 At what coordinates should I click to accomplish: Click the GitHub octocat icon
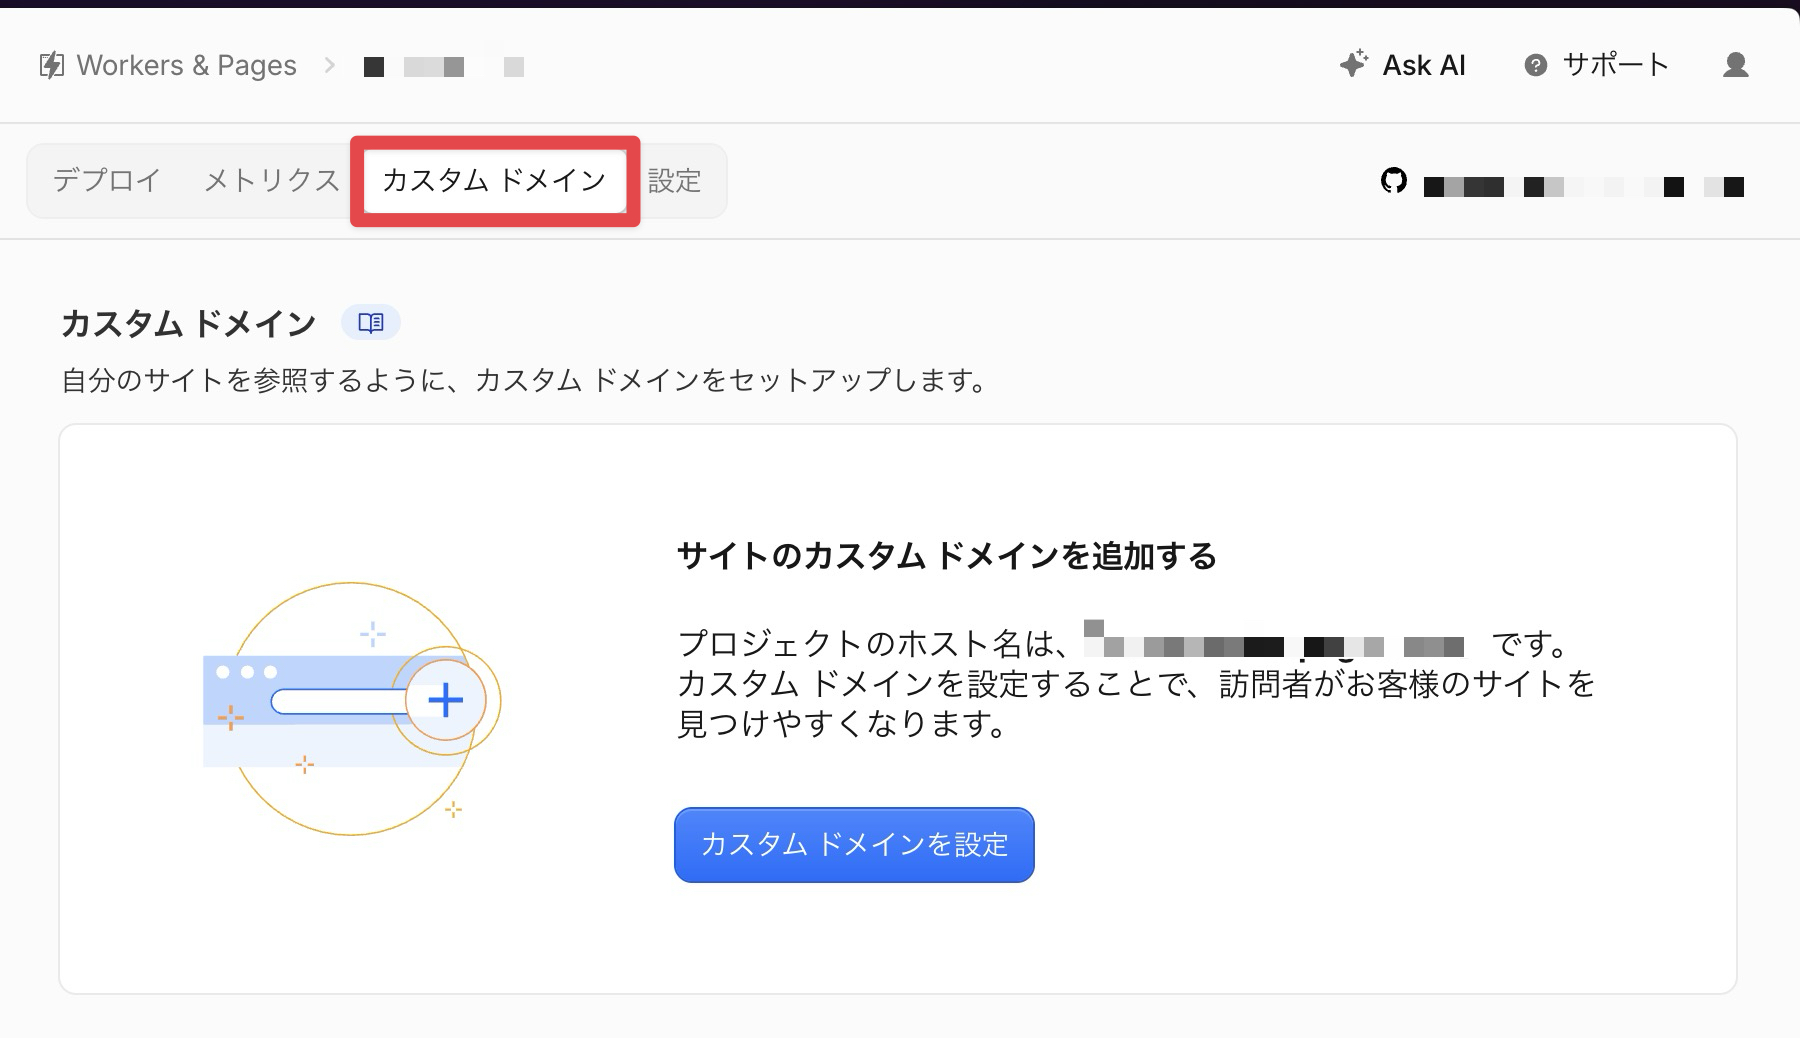(x=1393, y=181)
